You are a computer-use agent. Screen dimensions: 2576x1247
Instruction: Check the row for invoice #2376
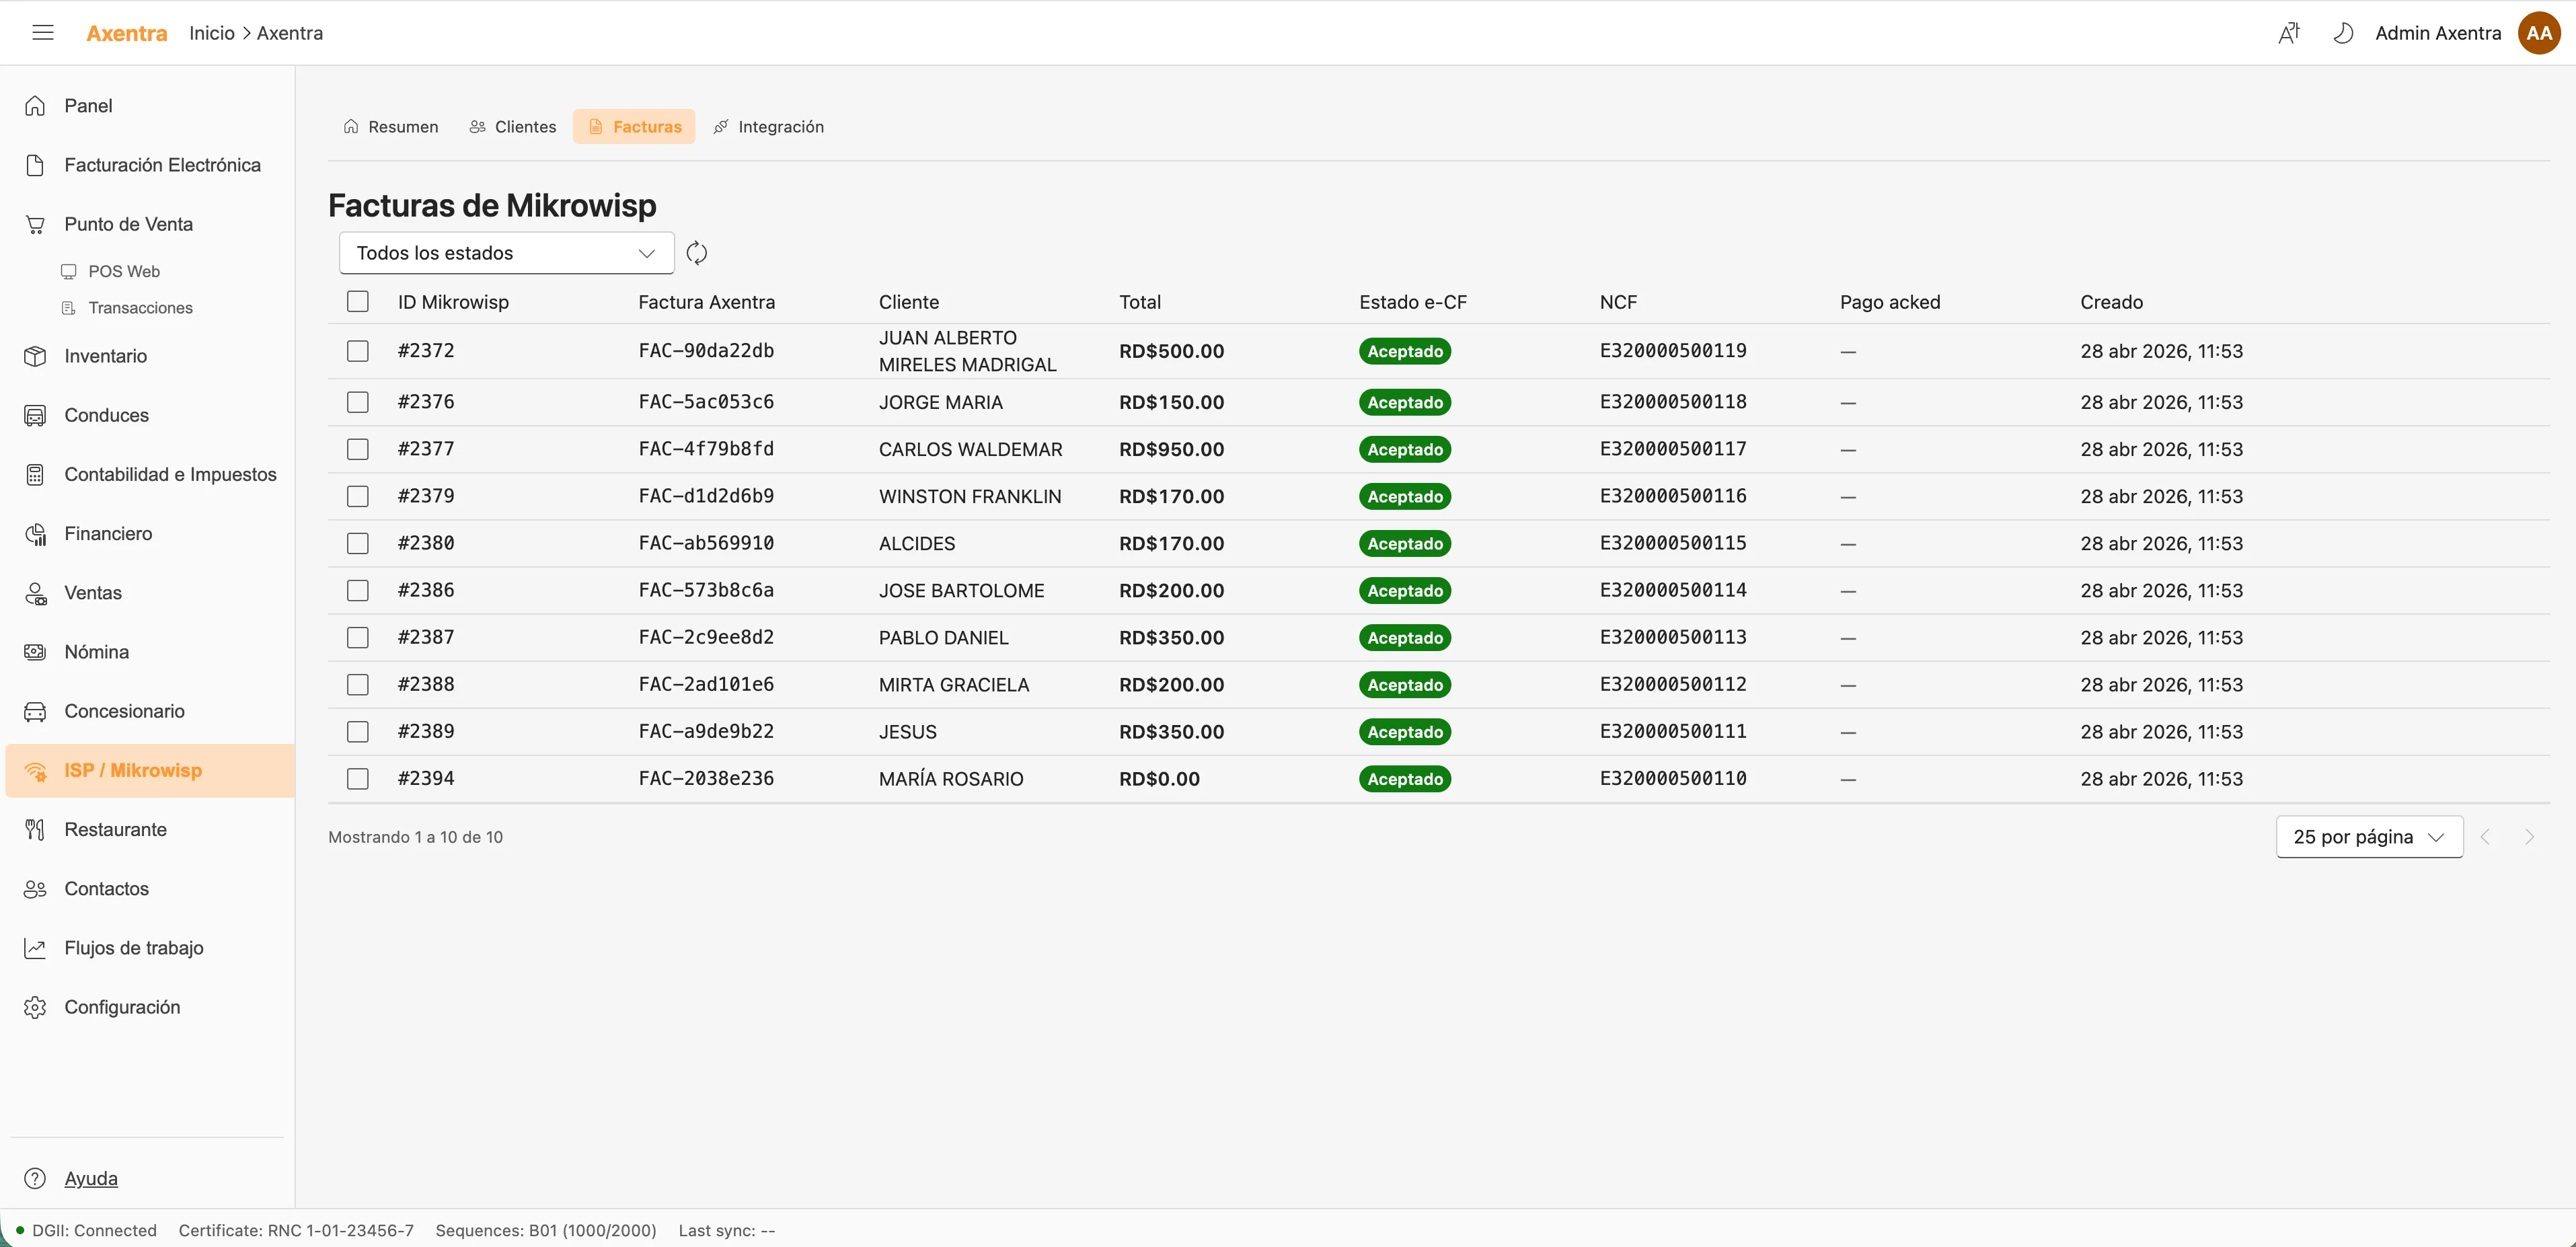coord(358,402)
